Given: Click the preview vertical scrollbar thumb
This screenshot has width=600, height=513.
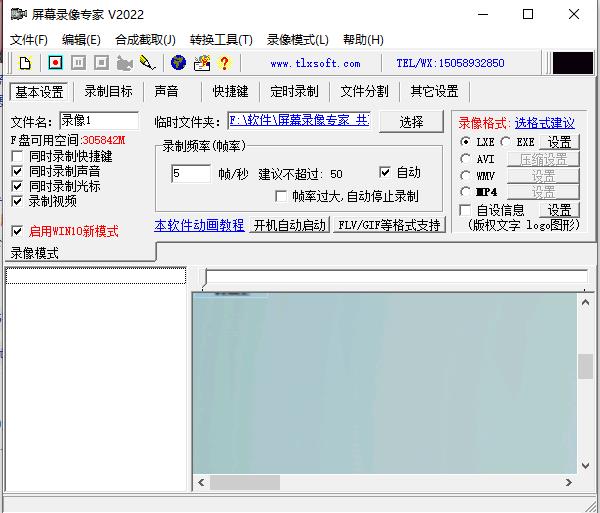Looking at the screenshot, I should coord(585,366).
